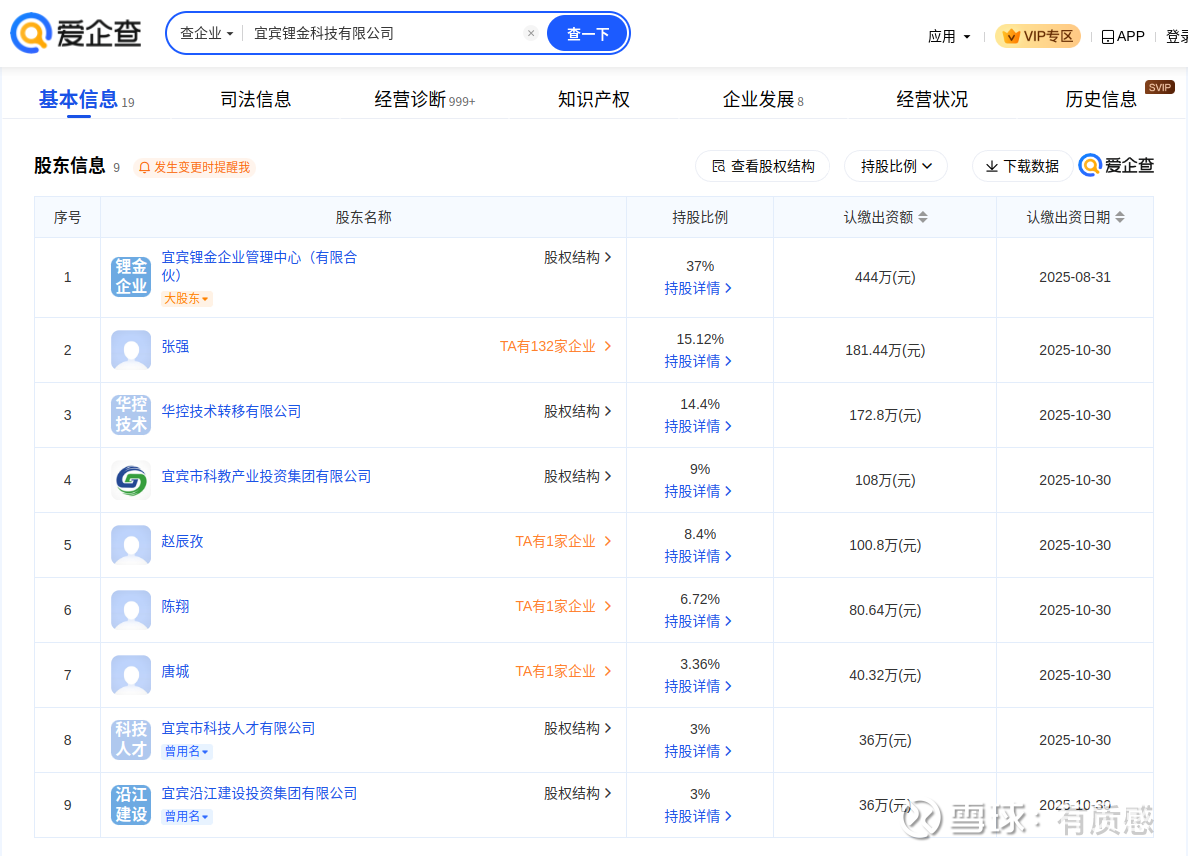
Task: Sort by 认缴出资日期 column arrows
Action: coord(1120,217)
